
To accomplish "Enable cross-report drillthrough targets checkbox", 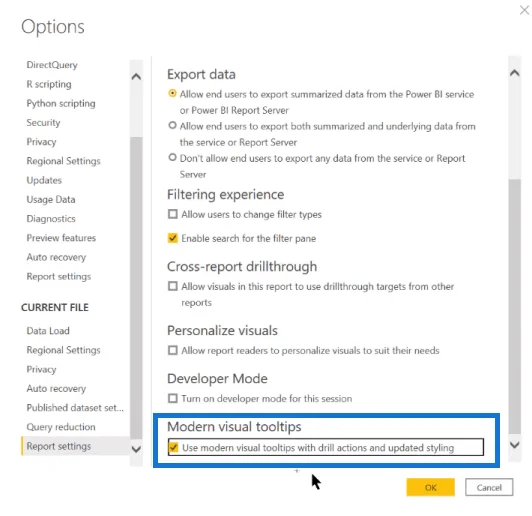I will [x=173, y=286].
